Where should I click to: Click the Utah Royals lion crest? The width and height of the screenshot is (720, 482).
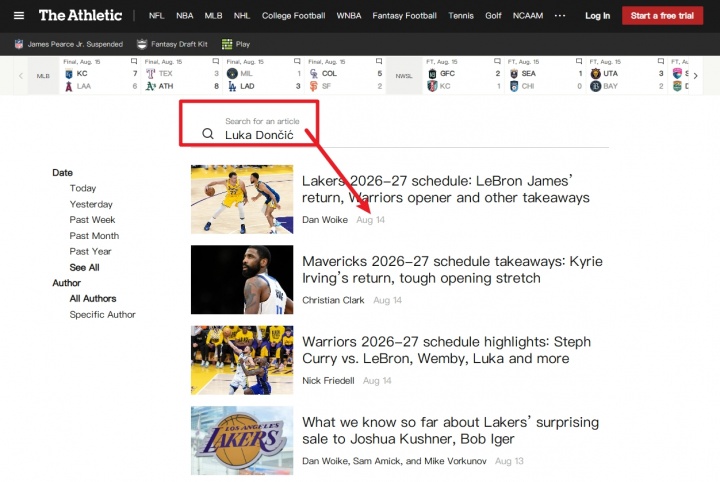[x=596, y=73]
